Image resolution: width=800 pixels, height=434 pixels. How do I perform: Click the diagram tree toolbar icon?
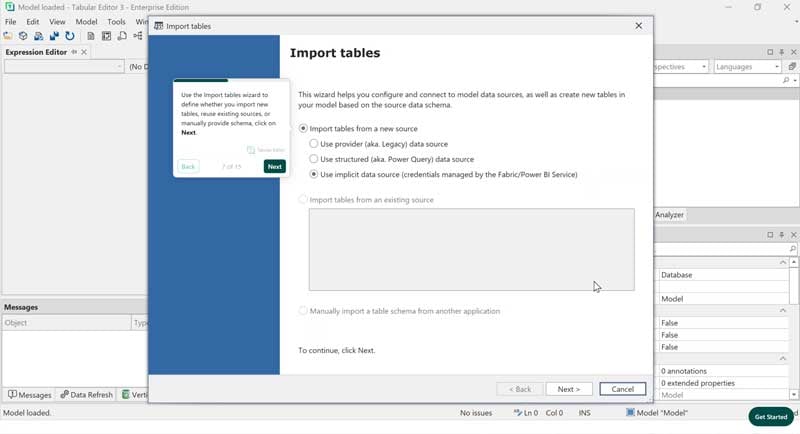coord(138,36)
